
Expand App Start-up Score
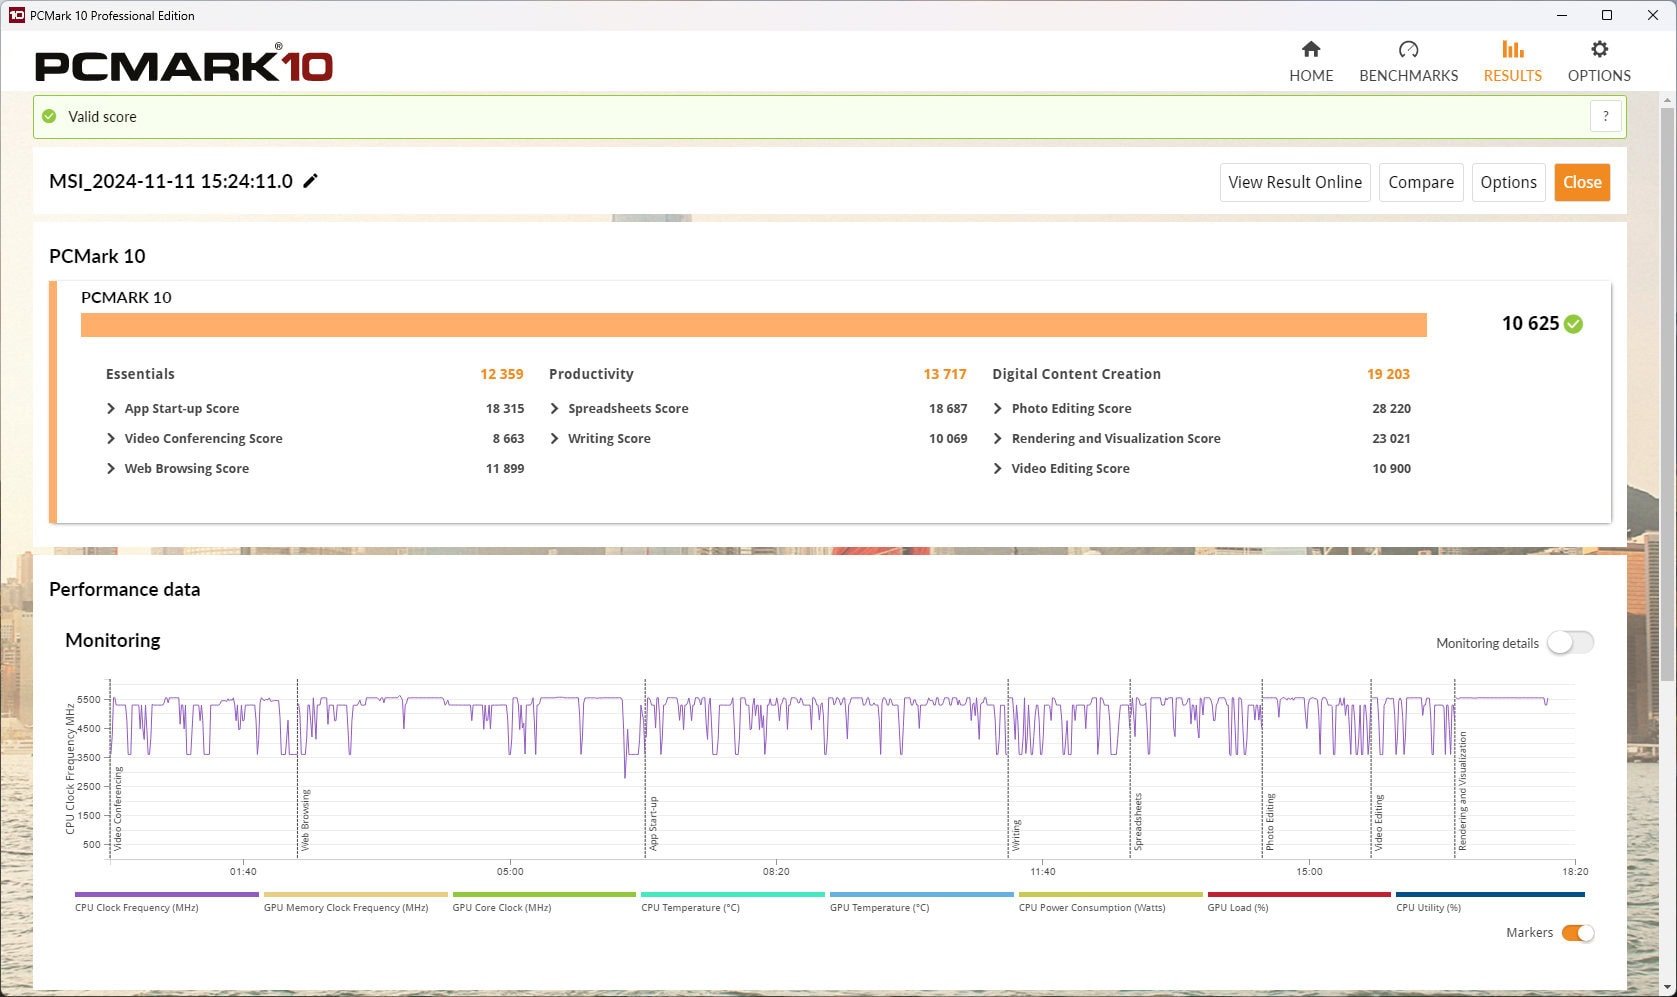(x=110, y=408)
